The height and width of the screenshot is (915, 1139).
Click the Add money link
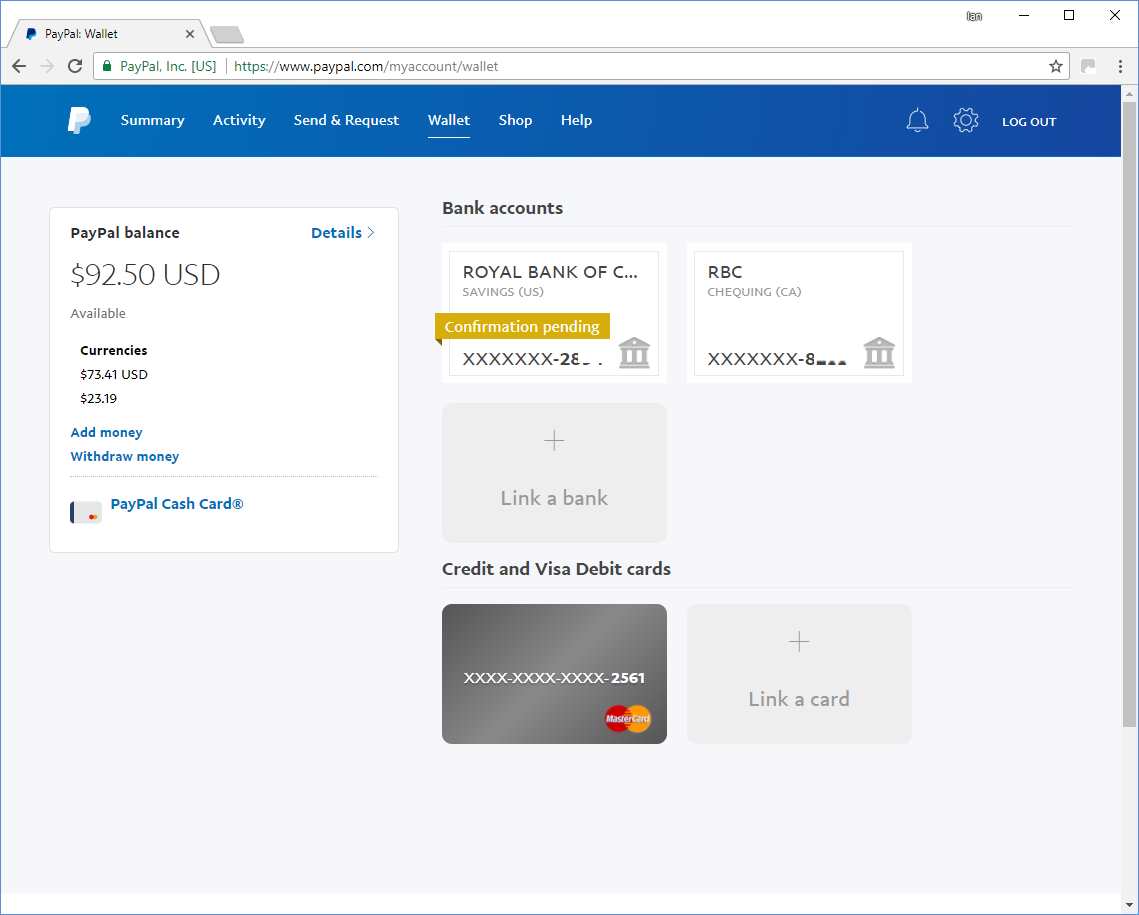(x=106, y=432)
